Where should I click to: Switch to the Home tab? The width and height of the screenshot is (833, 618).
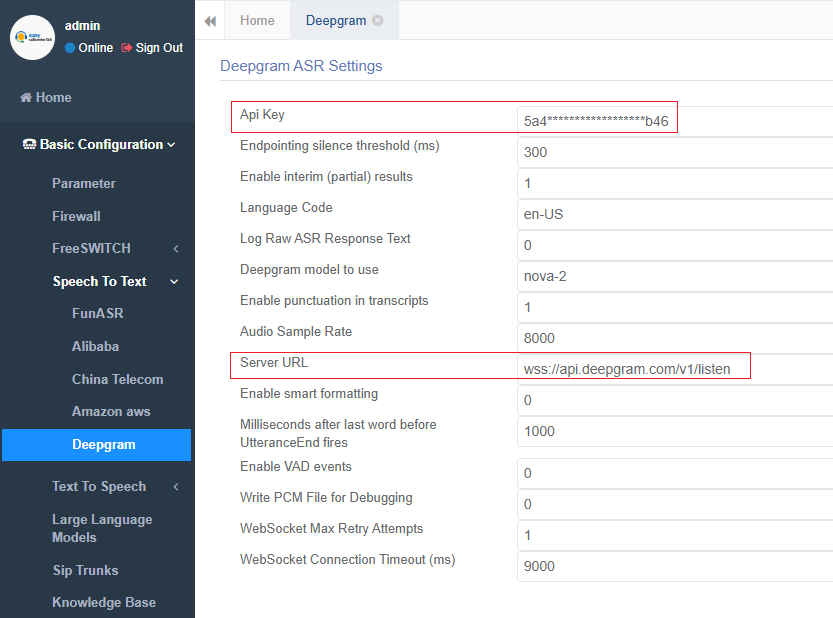[257, 21]
